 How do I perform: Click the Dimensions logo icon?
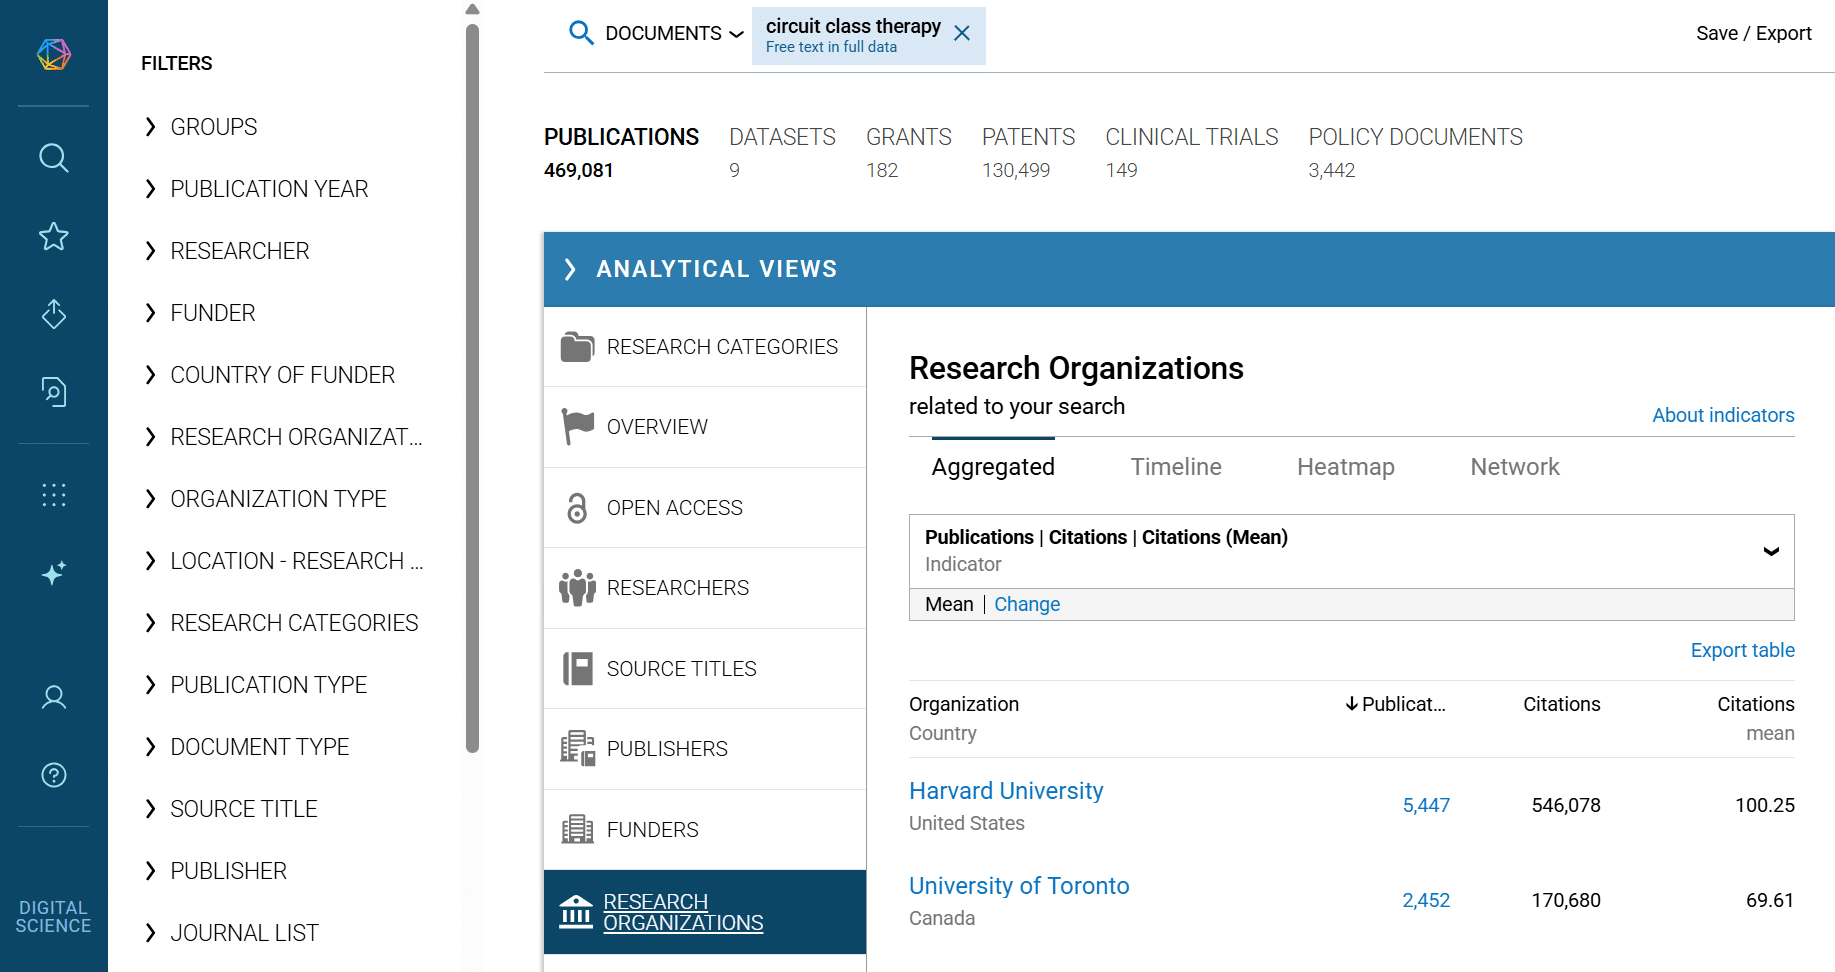click(x=54, y=54)
